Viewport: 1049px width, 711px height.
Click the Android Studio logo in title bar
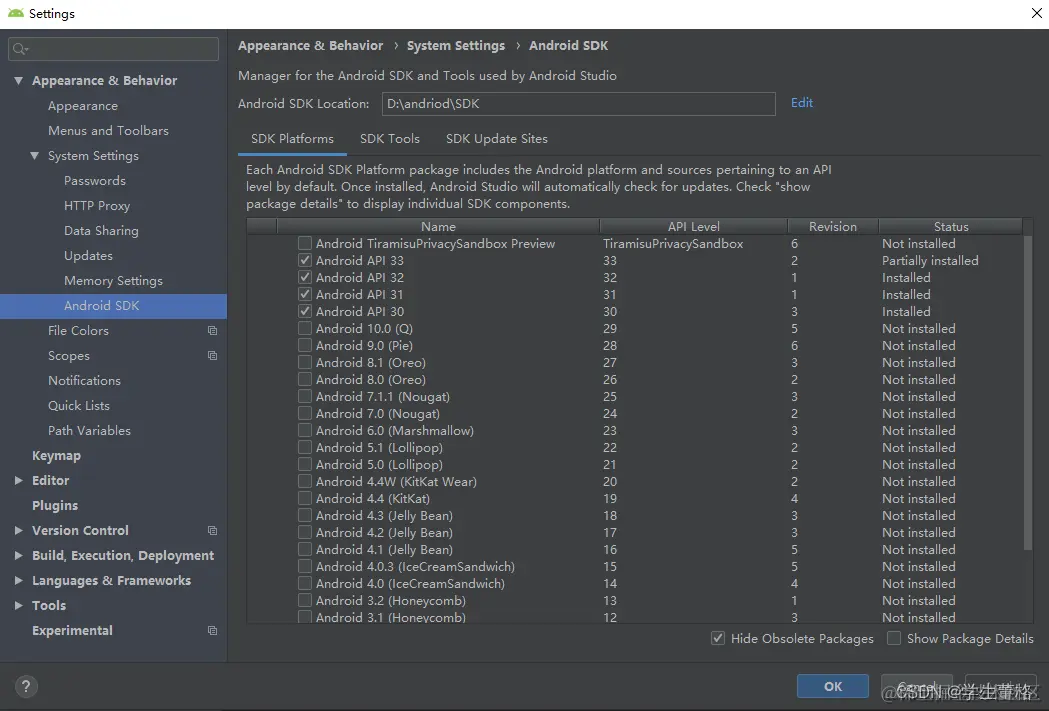point(15,13)
